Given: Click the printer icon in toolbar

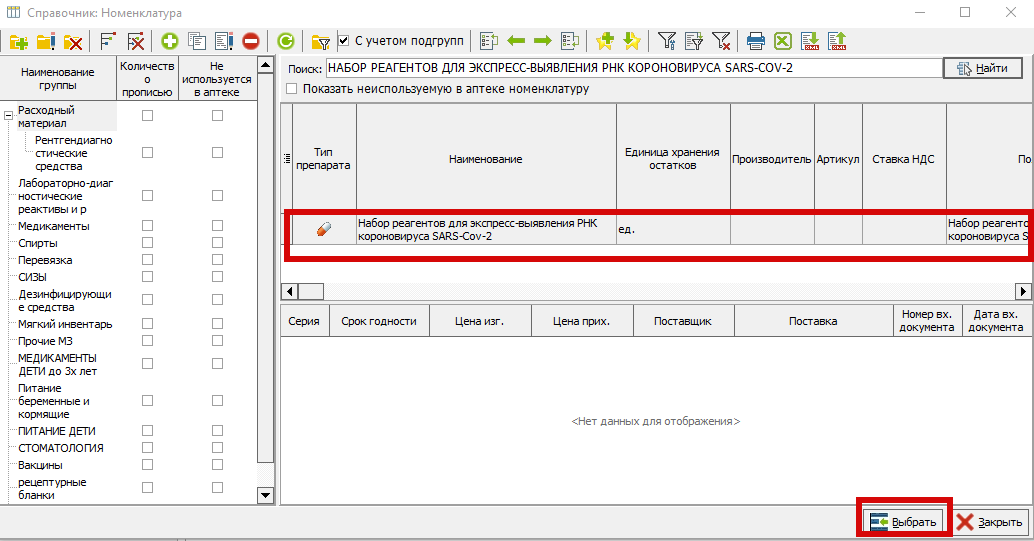Looking at the screenshot, I should [756, 41].
